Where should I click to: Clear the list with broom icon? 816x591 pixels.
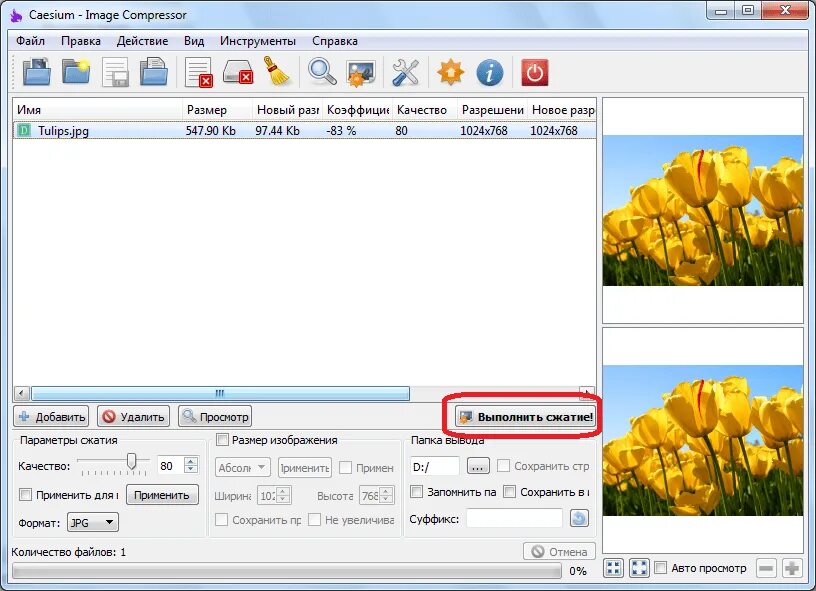click(277, 72)
